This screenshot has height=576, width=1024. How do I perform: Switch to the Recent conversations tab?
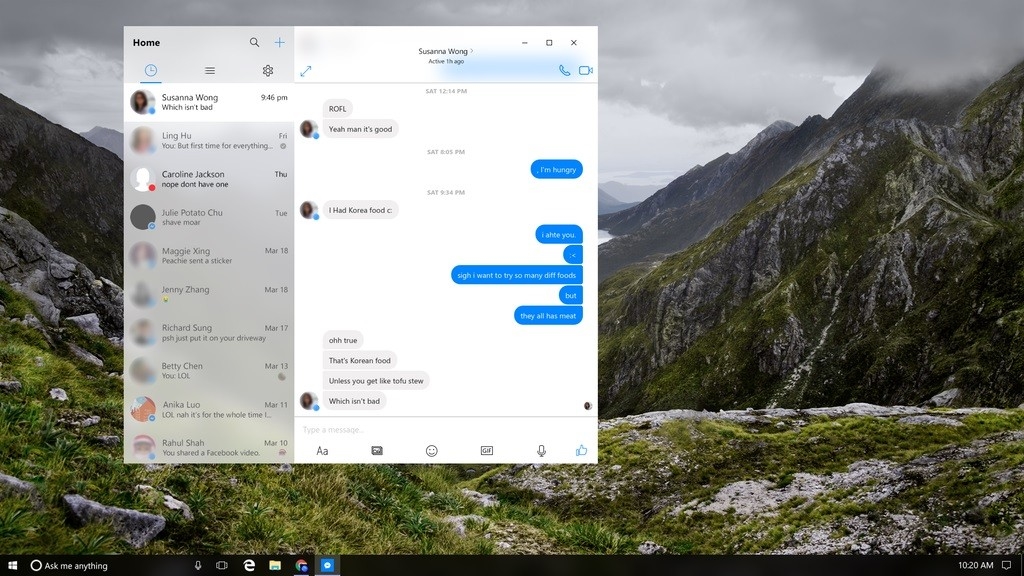pos(151,70)
